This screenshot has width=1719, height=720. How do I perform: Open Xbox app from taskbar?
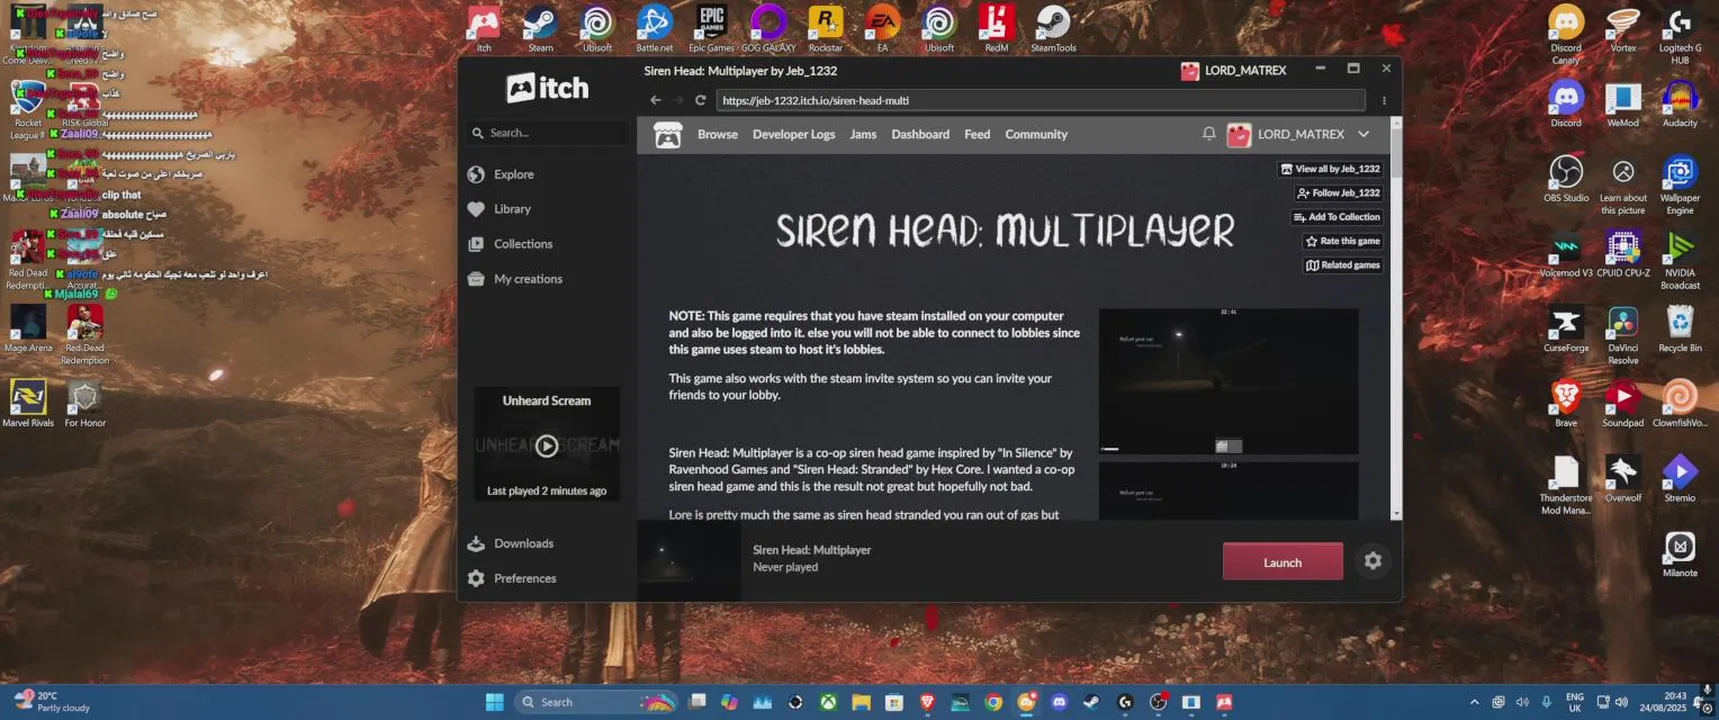tap(828, 702)
